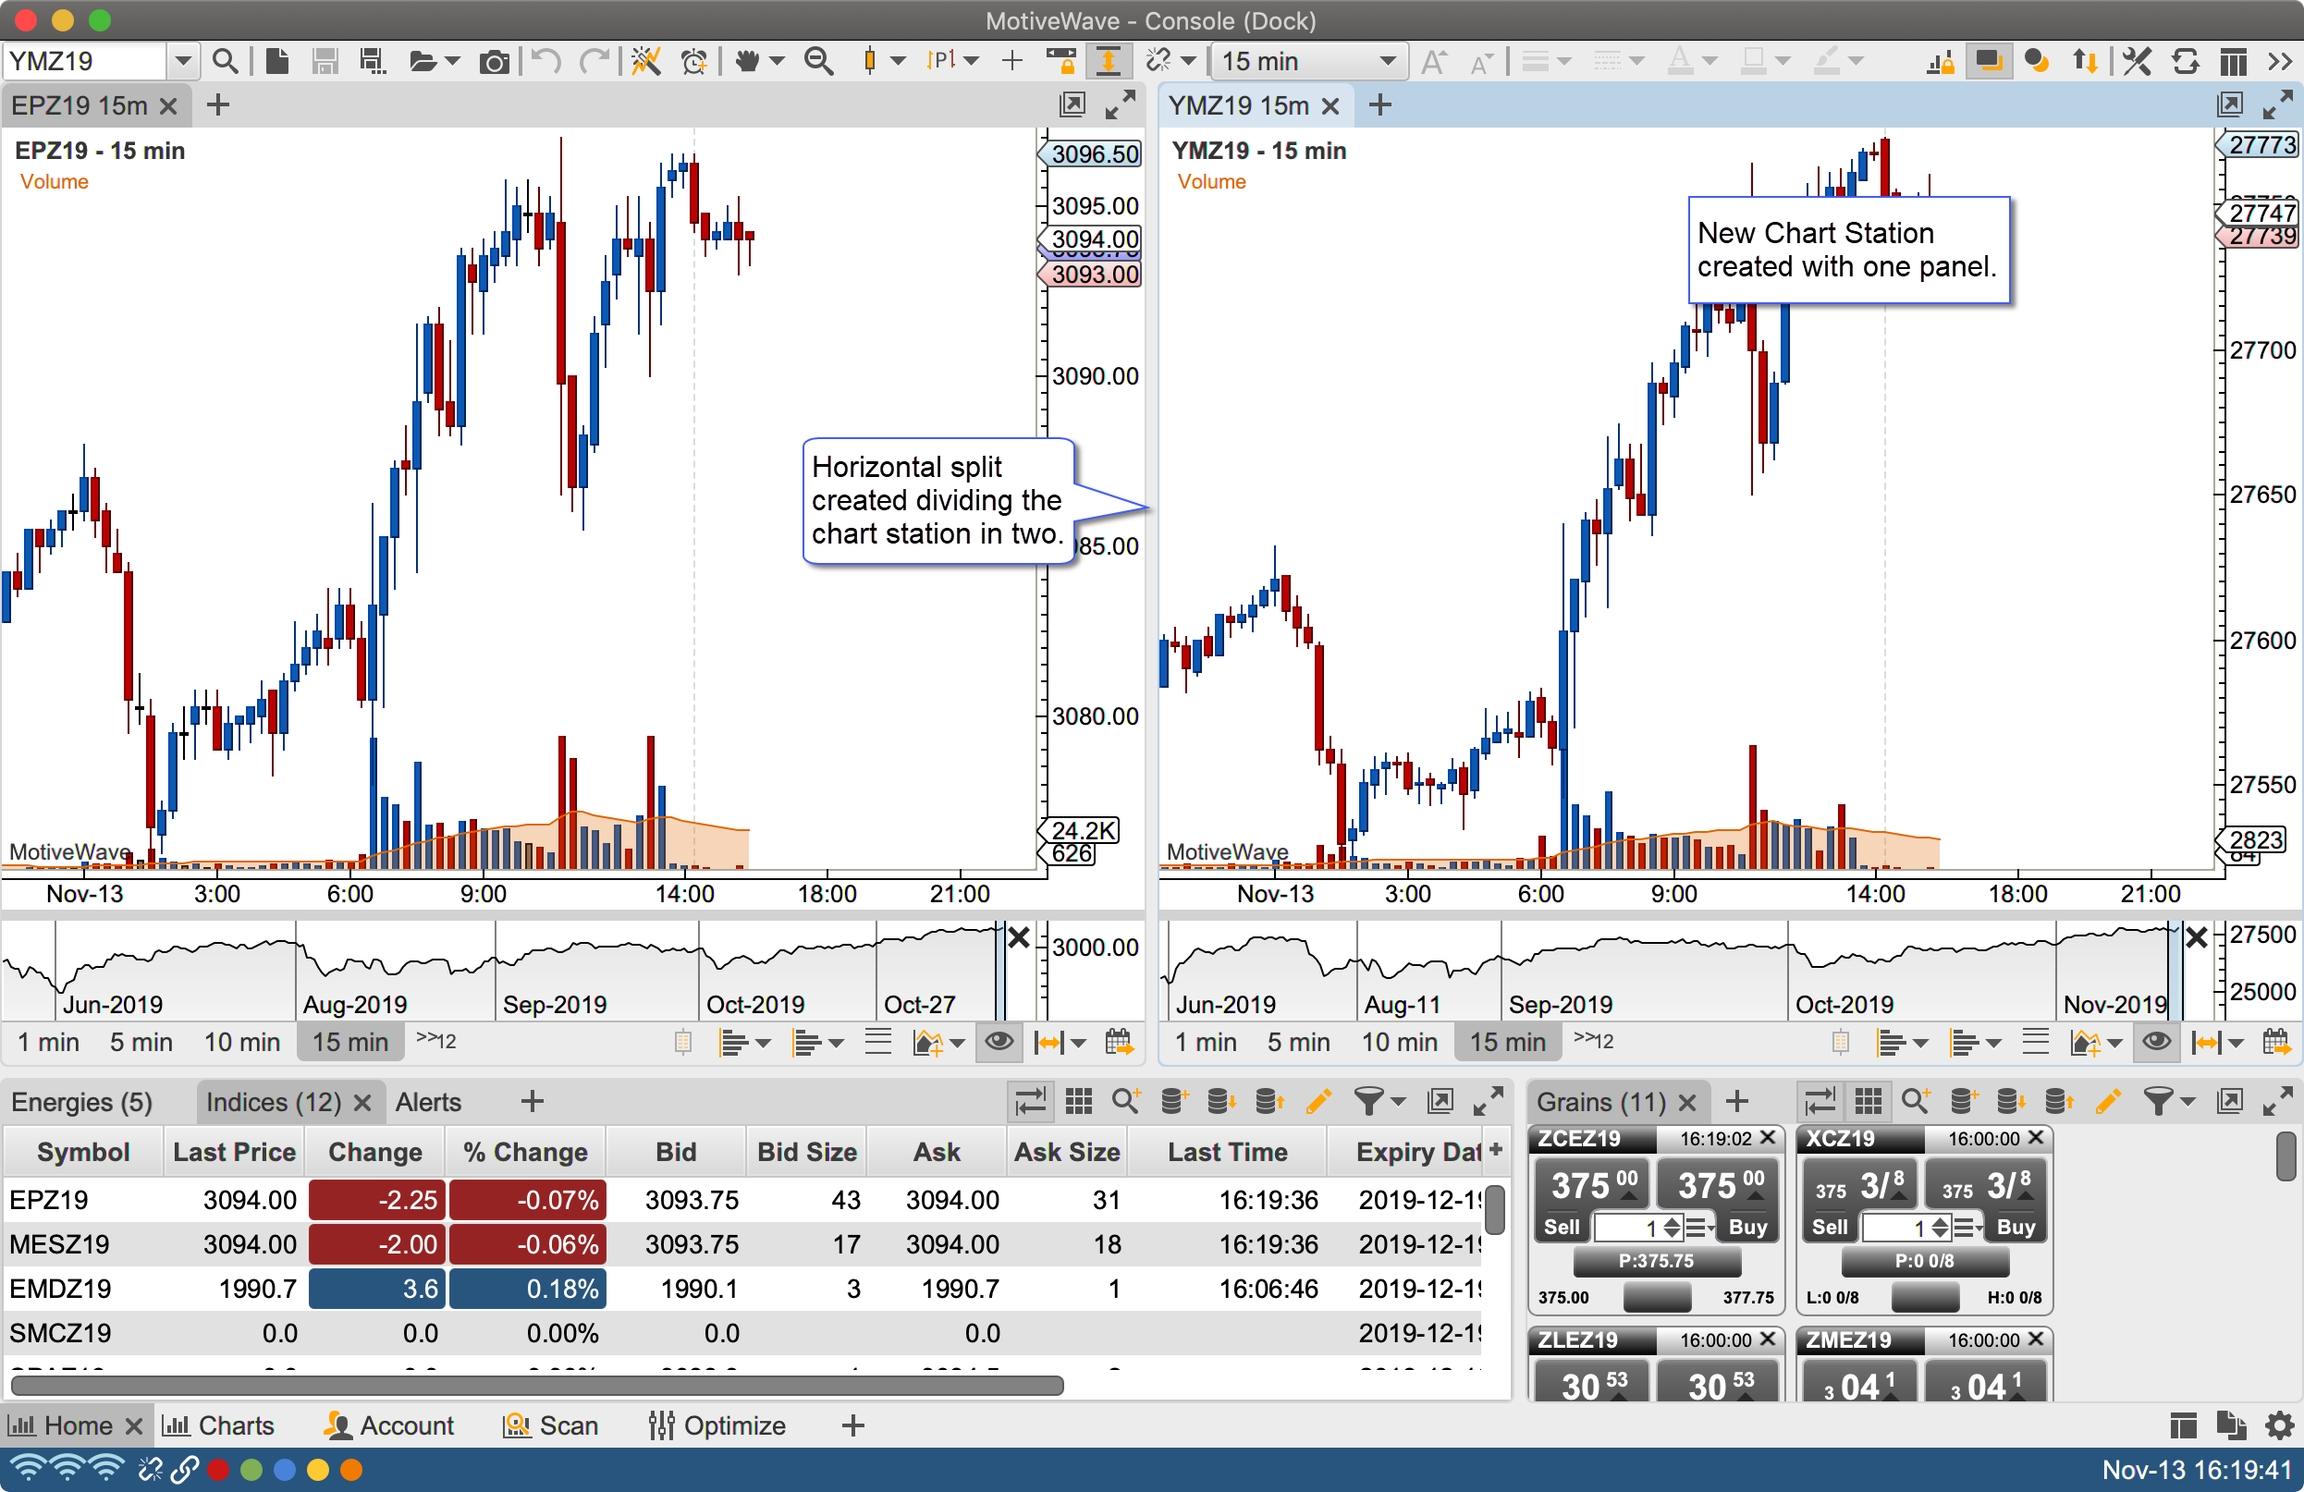
Task: Open EPZ19 chart calendar date icon
Action: tap(1119, 1042)
